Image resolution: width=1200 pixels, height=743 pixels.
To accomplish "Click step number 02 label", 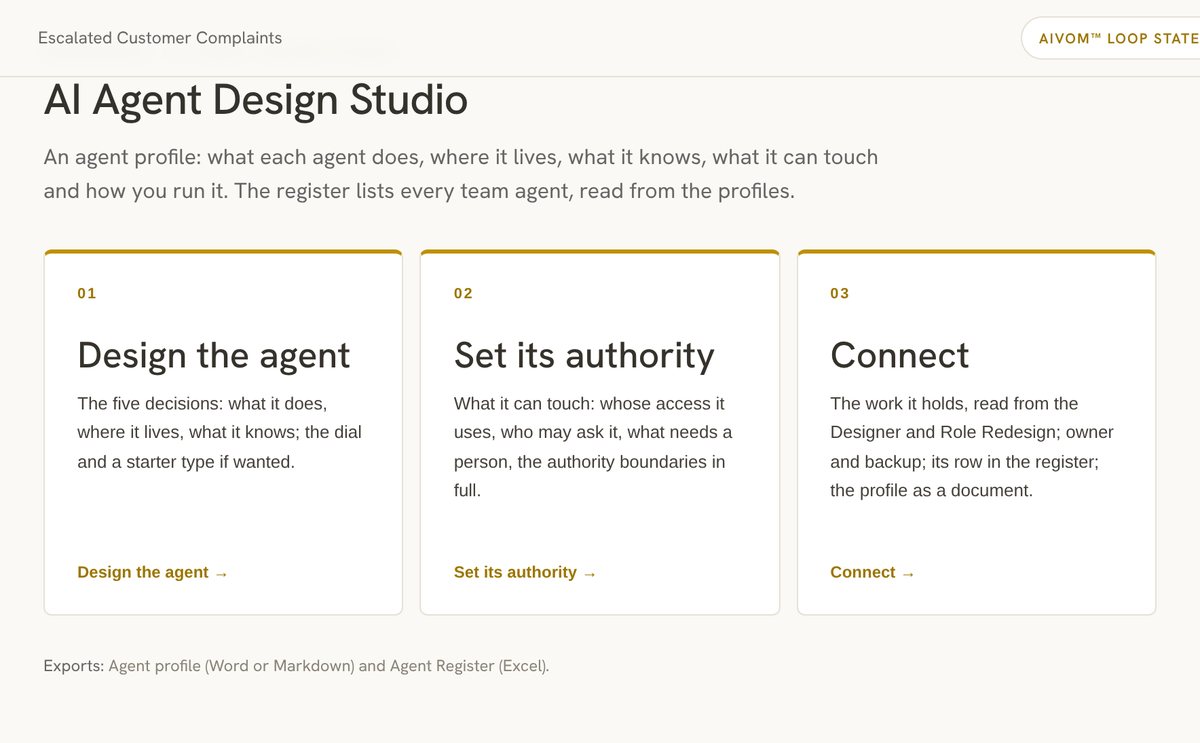I will tap(463, 293).
